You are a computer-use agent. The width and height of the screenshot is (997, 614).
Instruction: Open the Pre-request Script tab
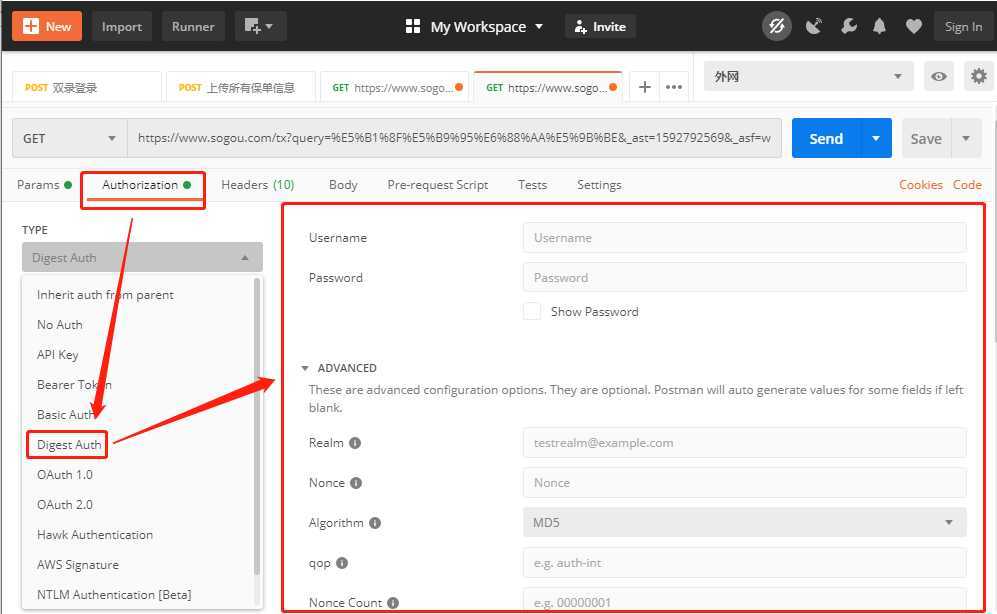click(x=437, y=185)
